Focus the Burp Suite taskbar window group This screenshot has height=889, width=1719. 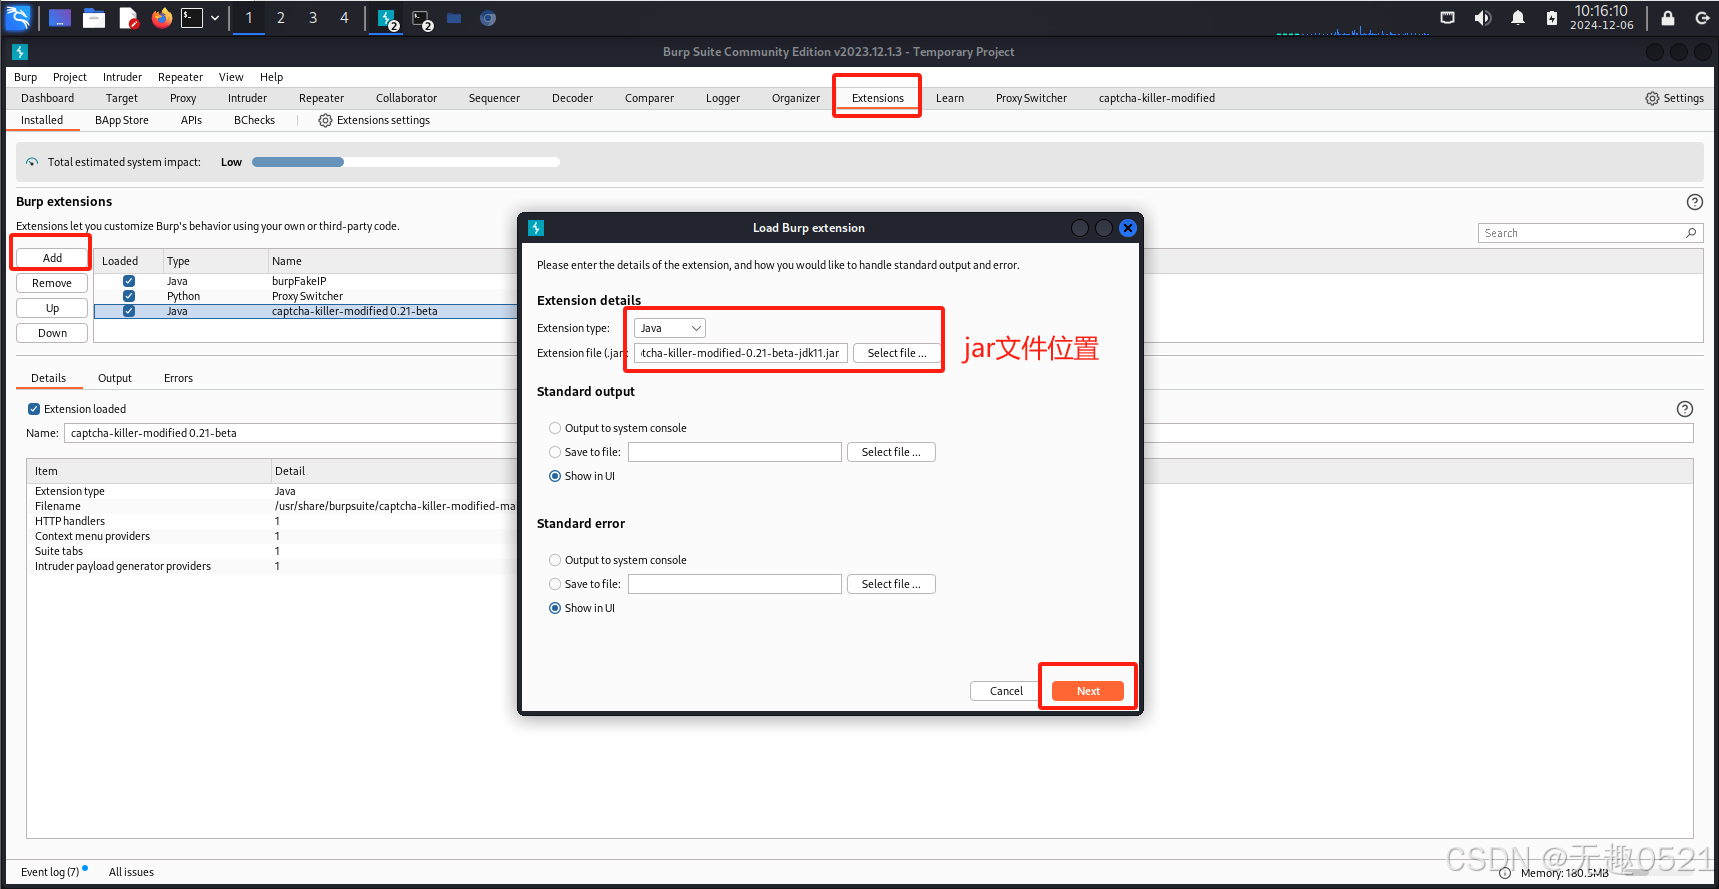[388, 19]
